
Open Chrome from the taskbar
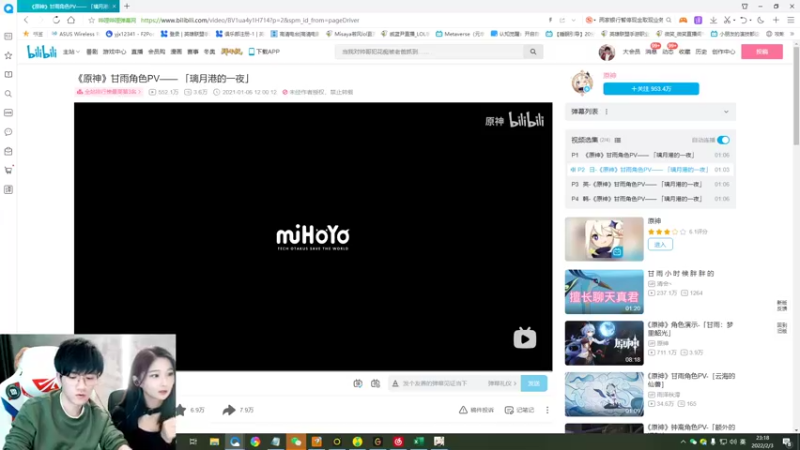255,441
